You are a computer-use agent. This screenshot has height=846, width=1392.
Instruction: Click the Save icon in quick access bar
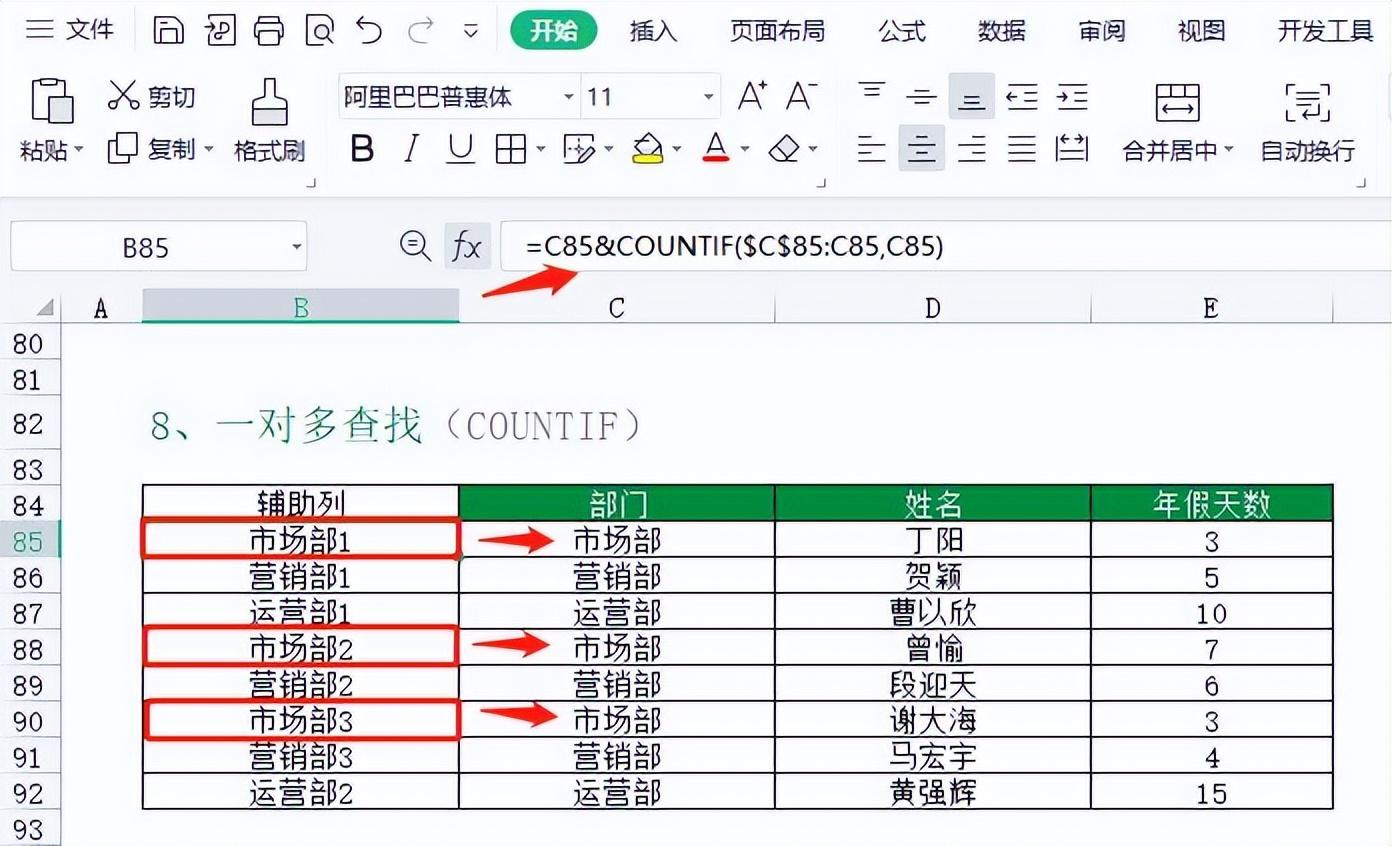168,31
